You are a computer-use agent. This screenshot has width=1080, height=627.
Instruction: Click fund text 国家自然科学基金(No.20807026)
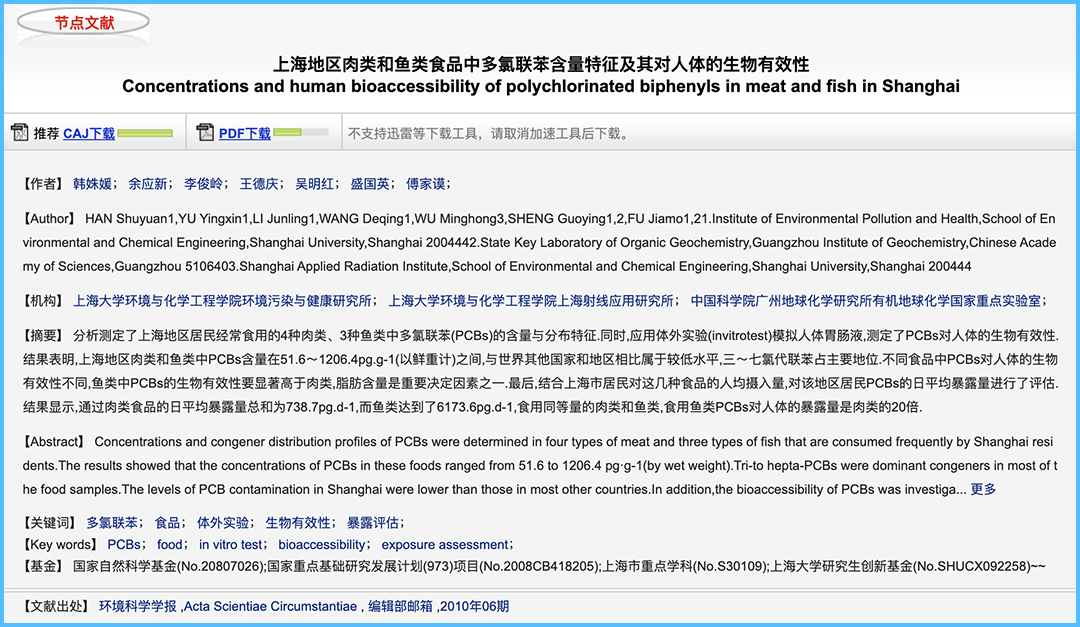[169, 566]
